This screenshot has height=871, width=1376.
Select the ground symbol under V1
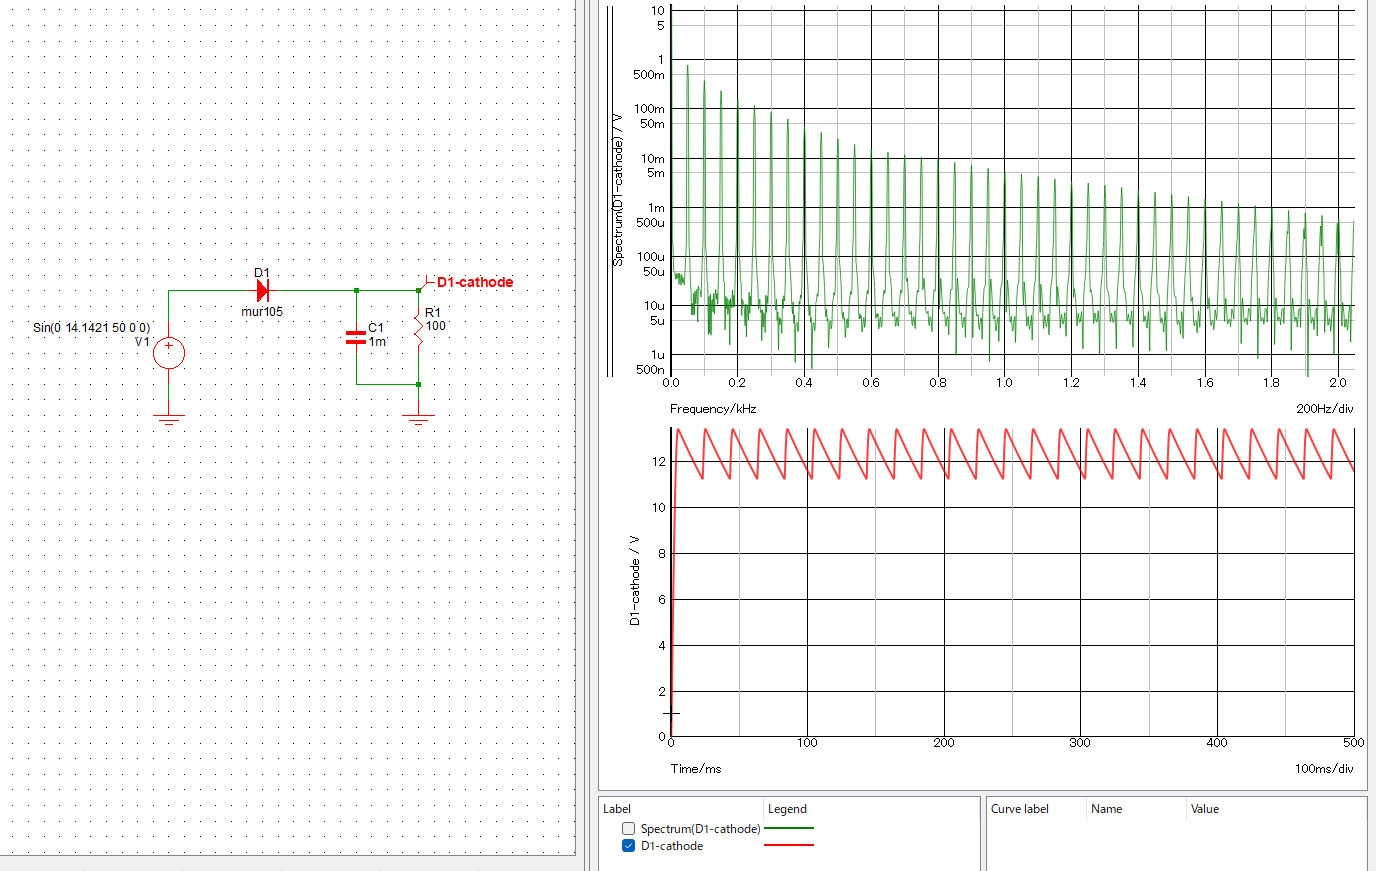pyautogui.click(x=169, y=420)
